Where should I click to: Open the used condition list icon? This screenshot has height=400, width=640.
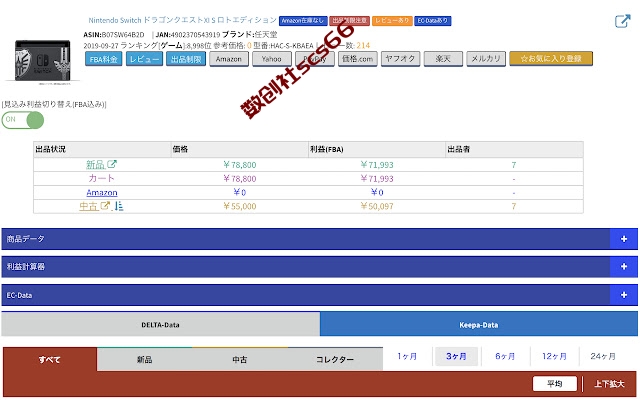118,206
